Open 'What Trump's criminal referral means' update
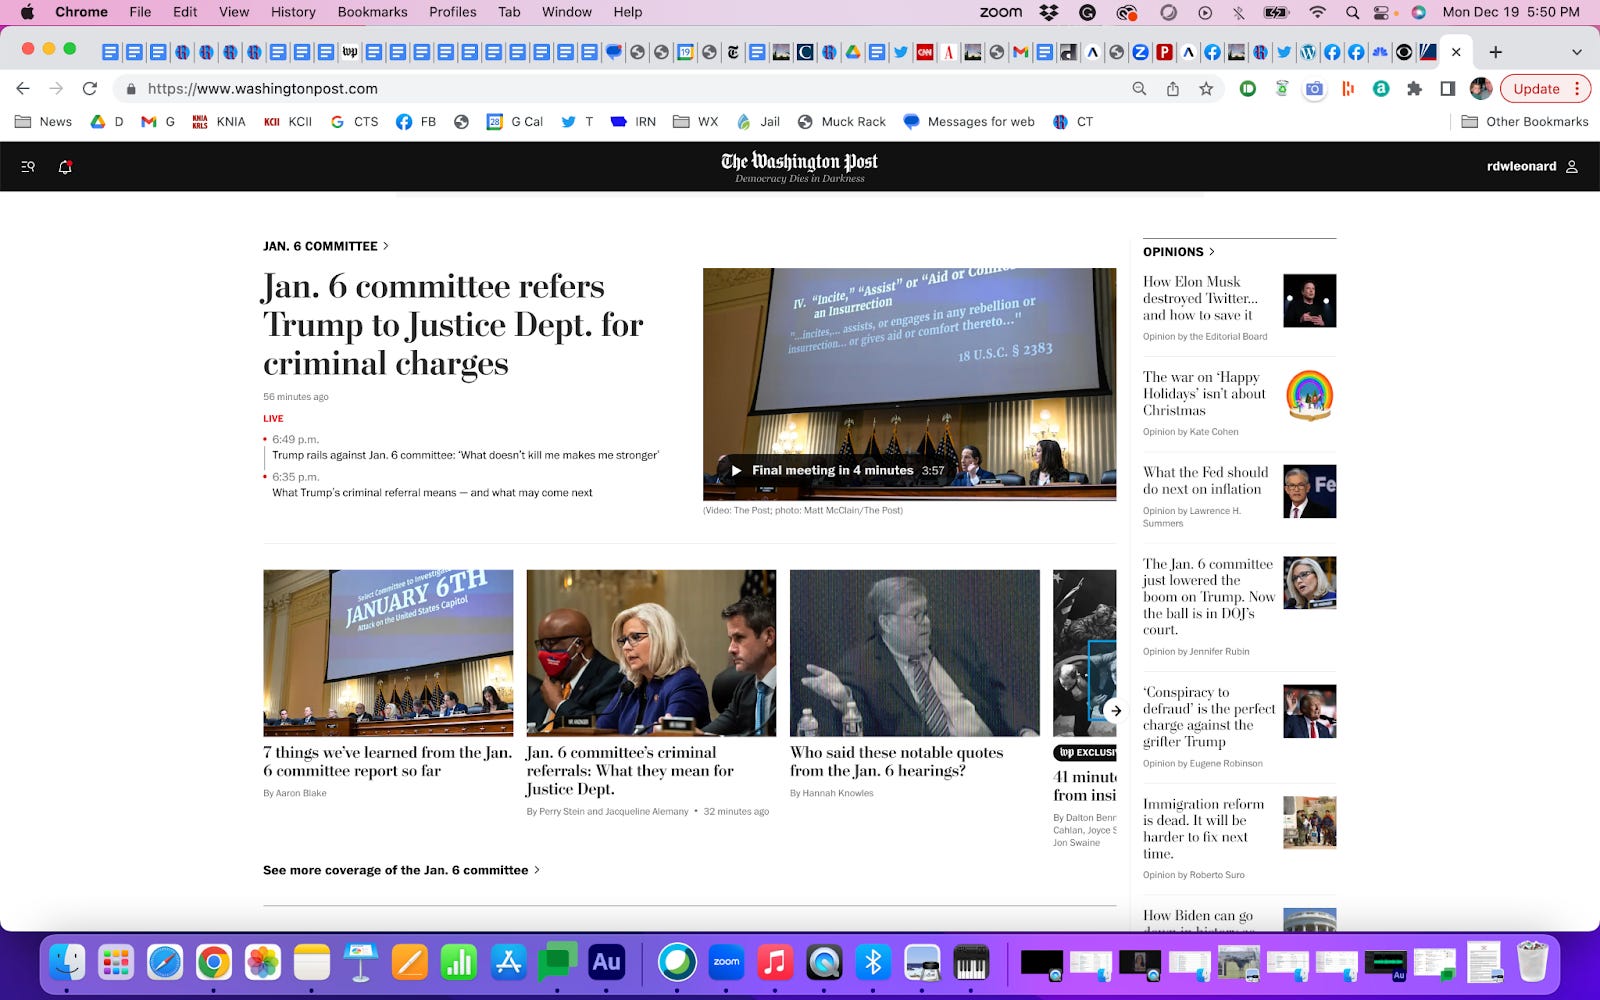 tap(432, 493)
